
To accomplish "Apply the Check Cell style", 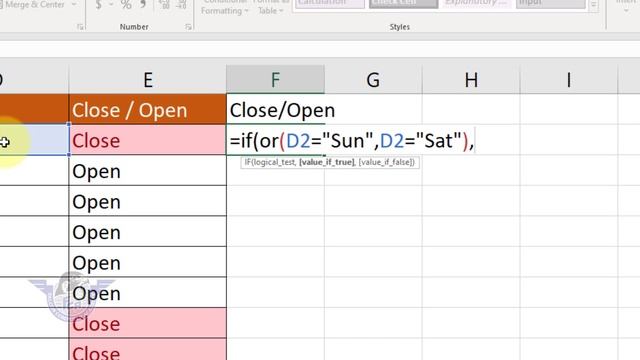I will 403,3.
